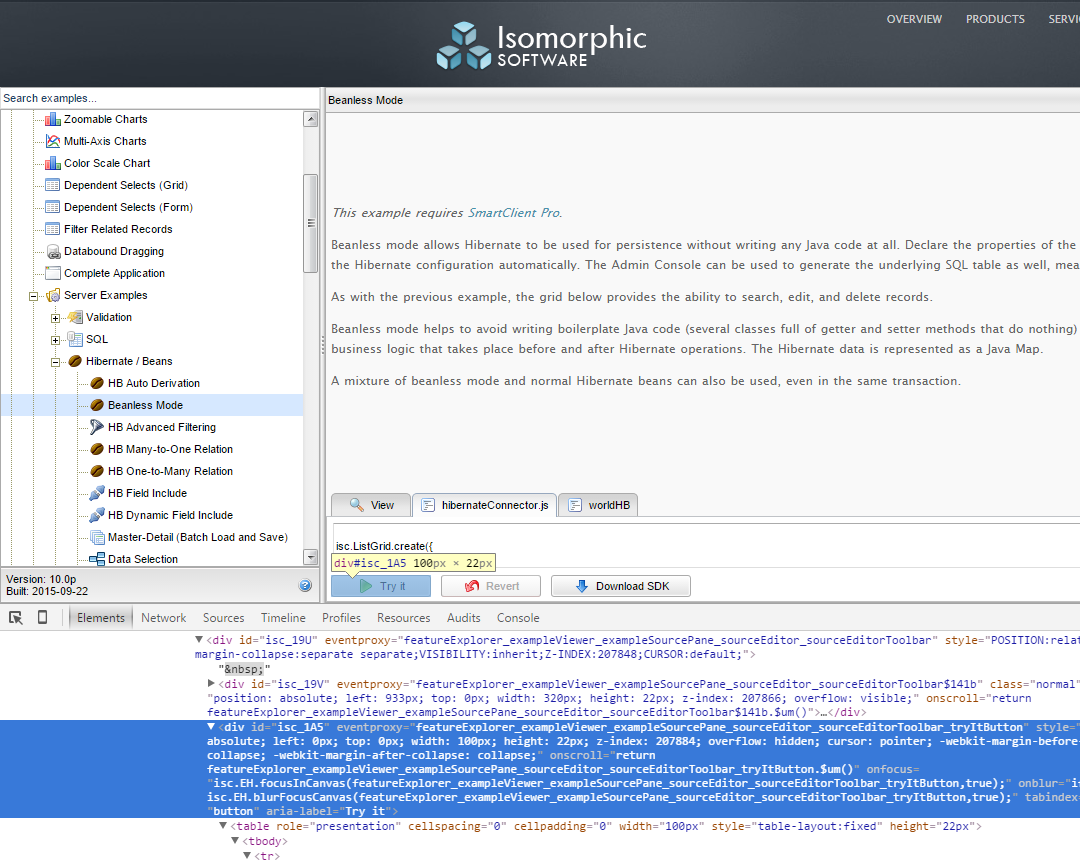This screenshot has height=862, width=1080.
Task: Expand the Validation tree node
Action: [x=55, y=318]
